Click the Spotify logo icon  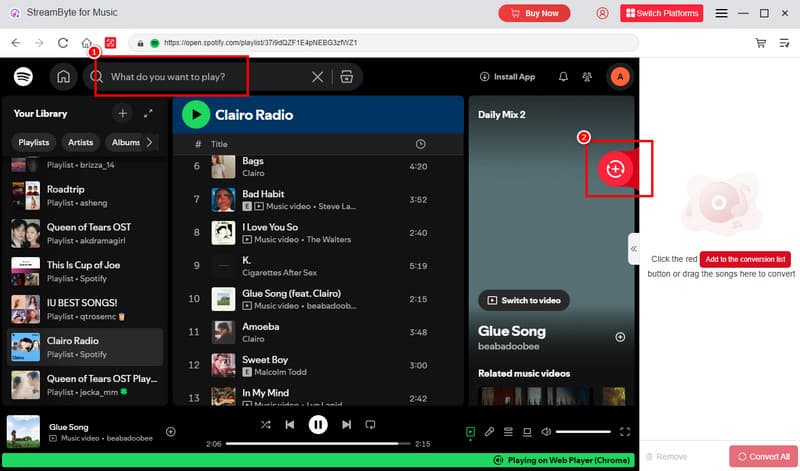(x=23, y=77)
